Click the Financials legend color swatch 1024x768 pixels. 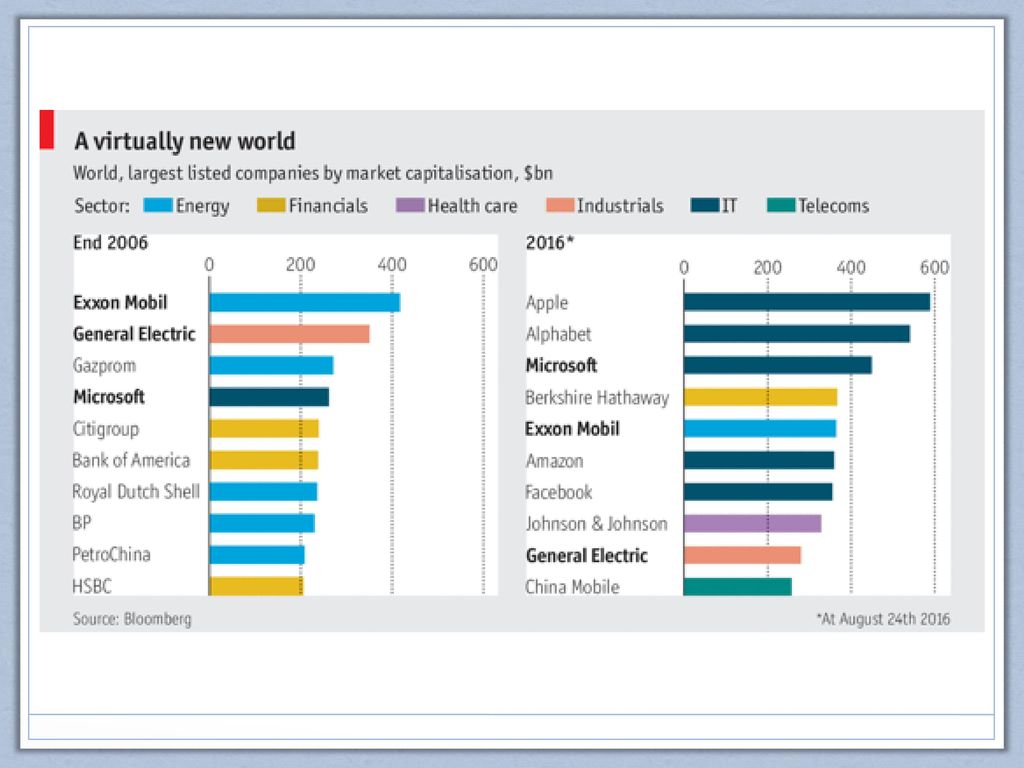(x=271, y=205)
